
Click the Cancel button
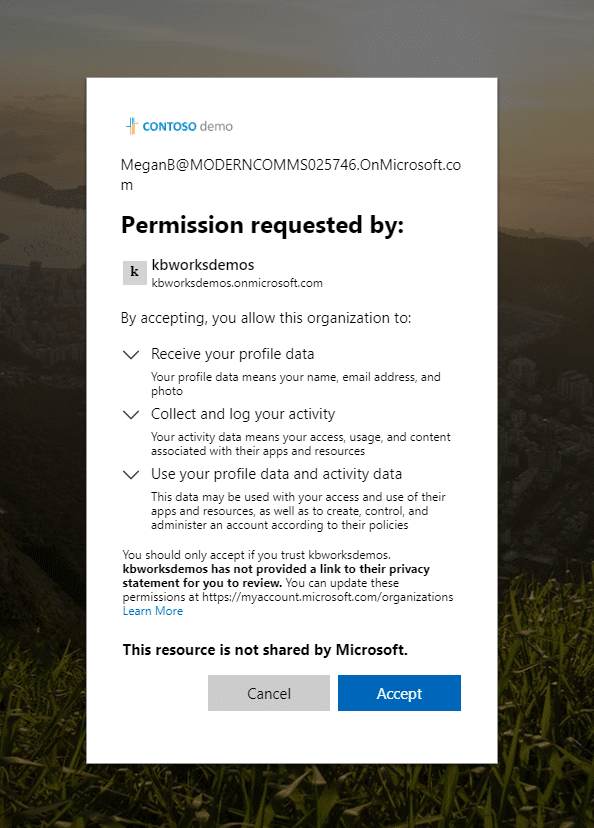(269, 693)
